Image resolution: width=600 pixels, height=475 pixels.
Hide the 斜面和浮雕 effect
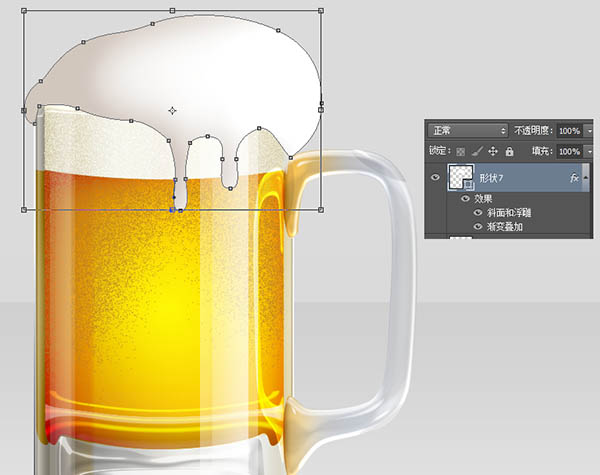478,212
